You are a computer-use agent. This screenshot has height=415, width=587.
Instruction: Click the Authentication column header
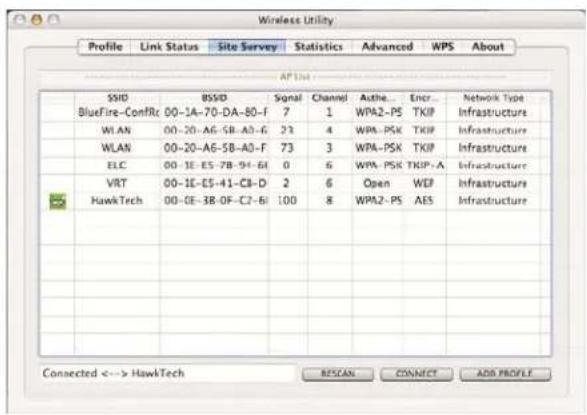click(x=377, y=98)
